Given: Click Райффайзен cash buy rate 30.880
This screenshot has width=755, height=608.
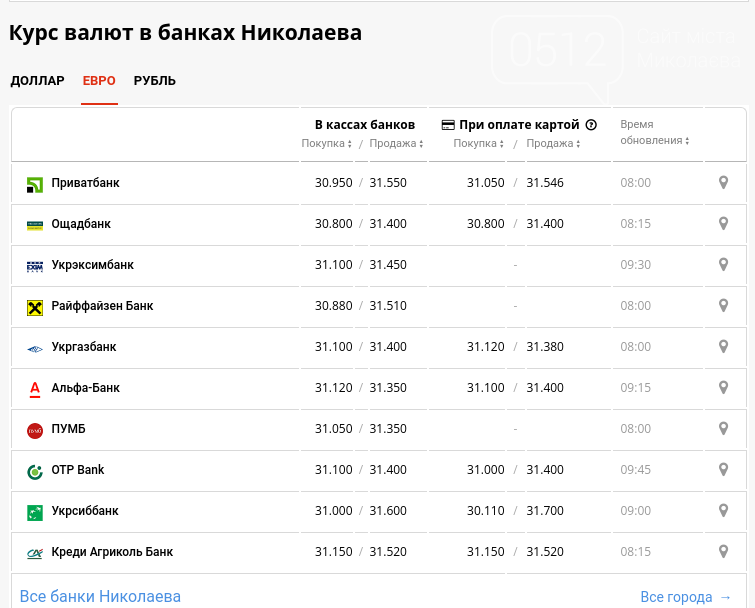Looking at the screenshot, I should [334, 306].
